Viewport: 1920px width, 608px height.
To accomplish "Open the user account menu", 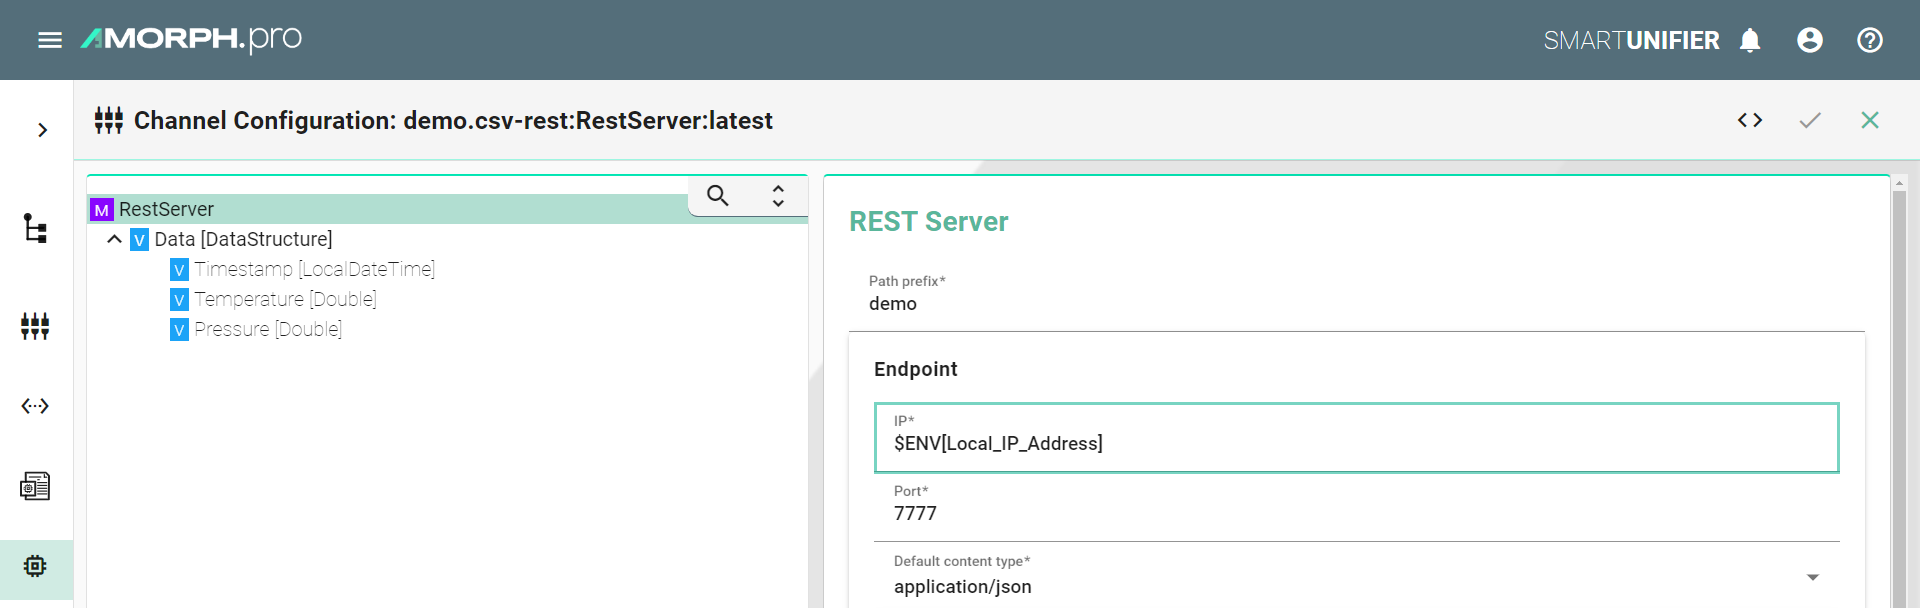I will pyautogui.click(x=1809, y=40).
